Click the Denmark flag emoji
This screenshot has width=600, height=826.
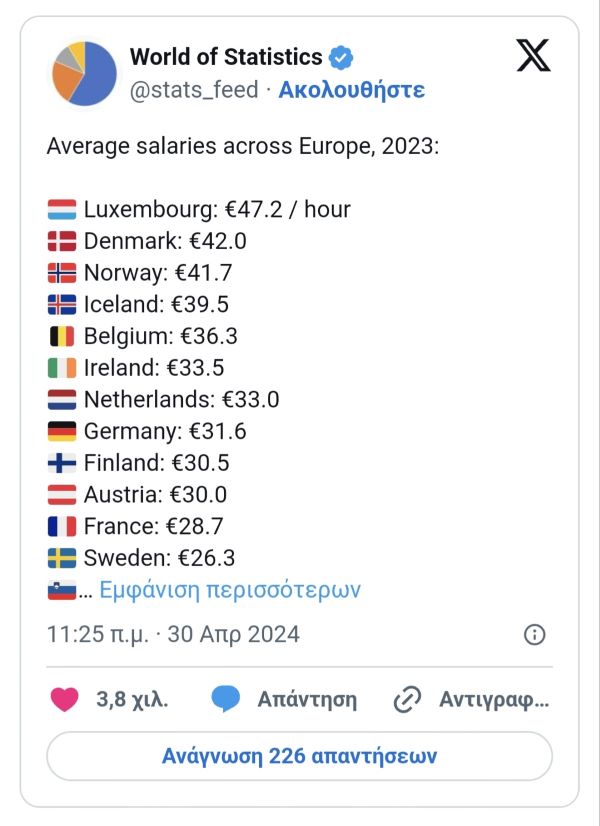(x=61, y=241)
